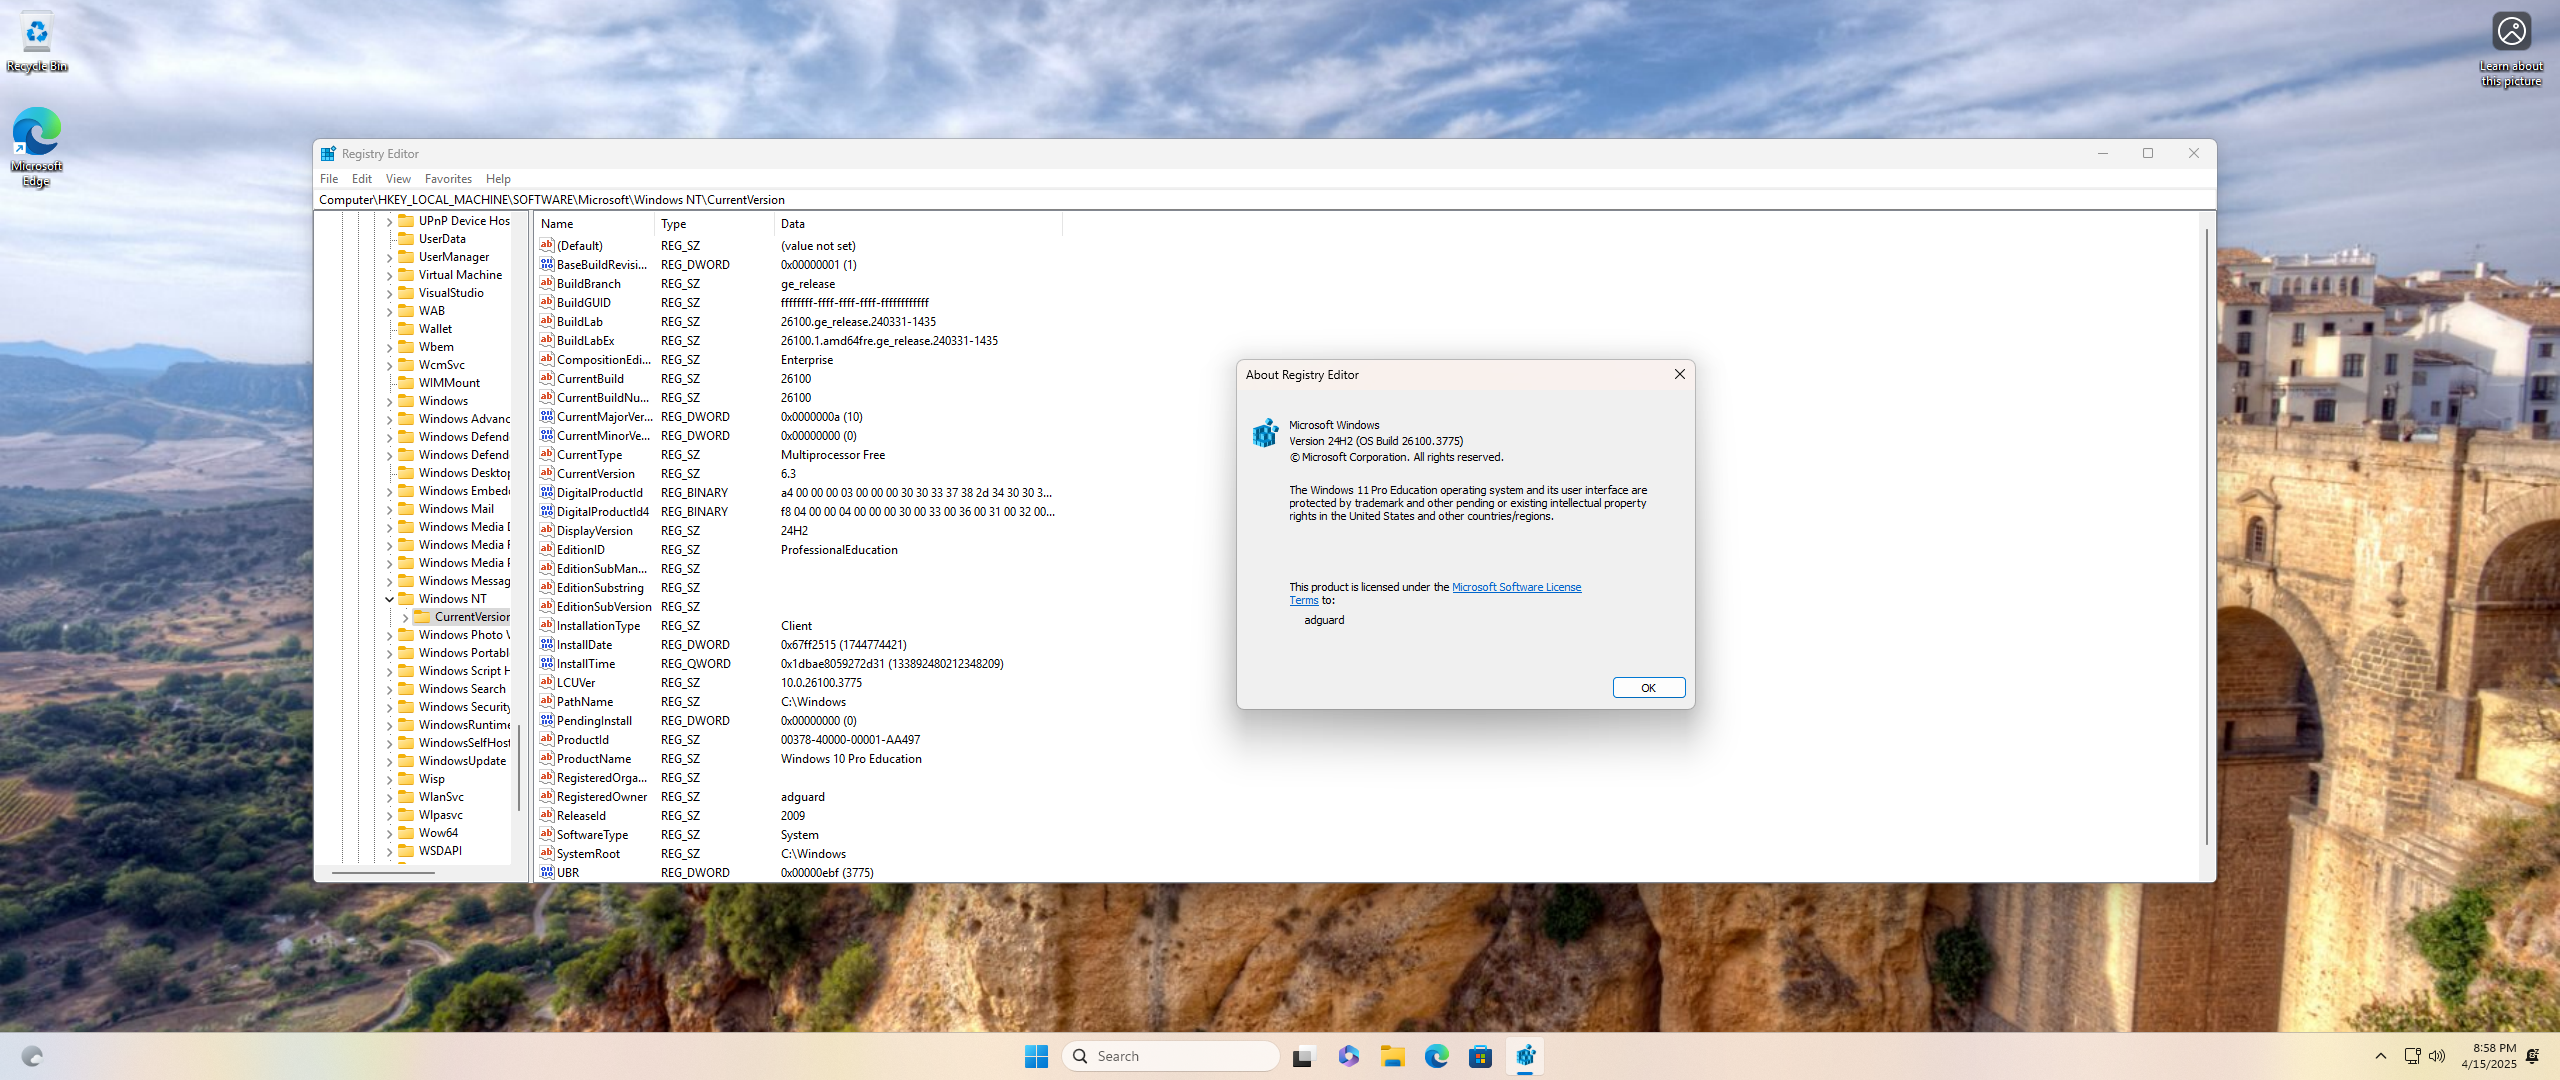Launch Microsoft Edge from the desktop
2560x1080 pixels.
pyautogui.click(x=36, y=133)
